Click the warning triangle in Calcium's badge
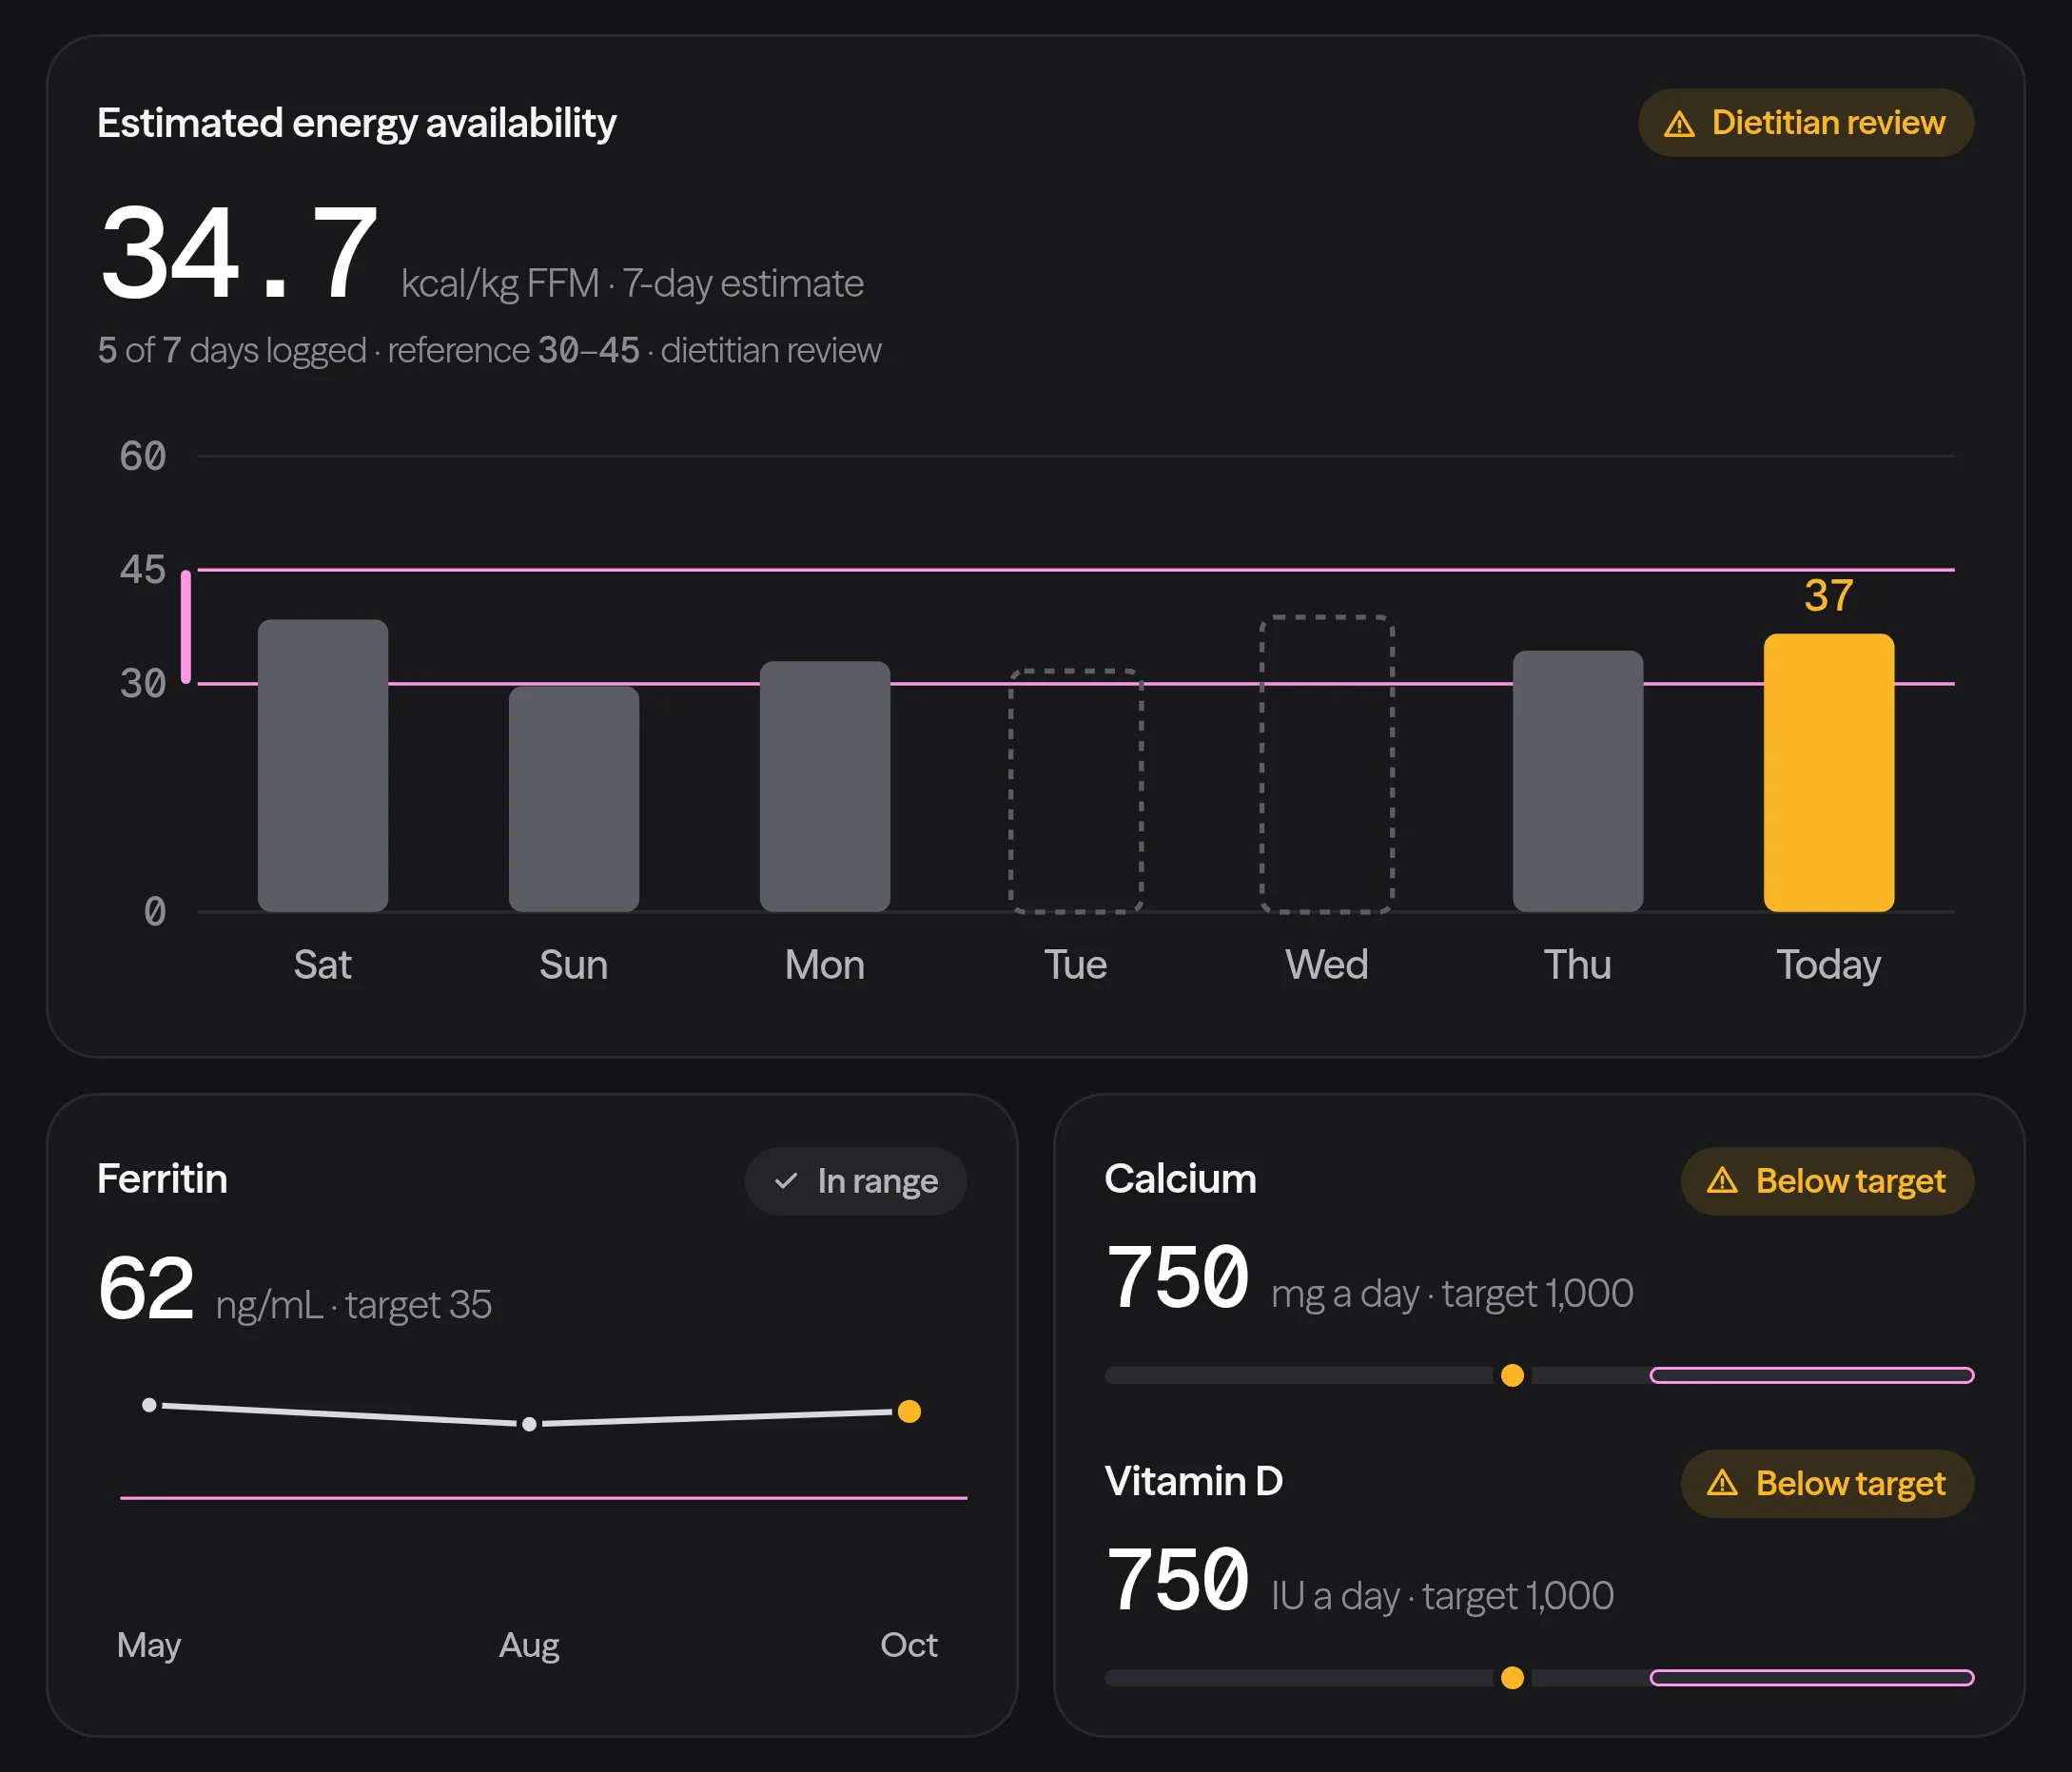2072x1772 pixels. [x=1722, y=1181]
